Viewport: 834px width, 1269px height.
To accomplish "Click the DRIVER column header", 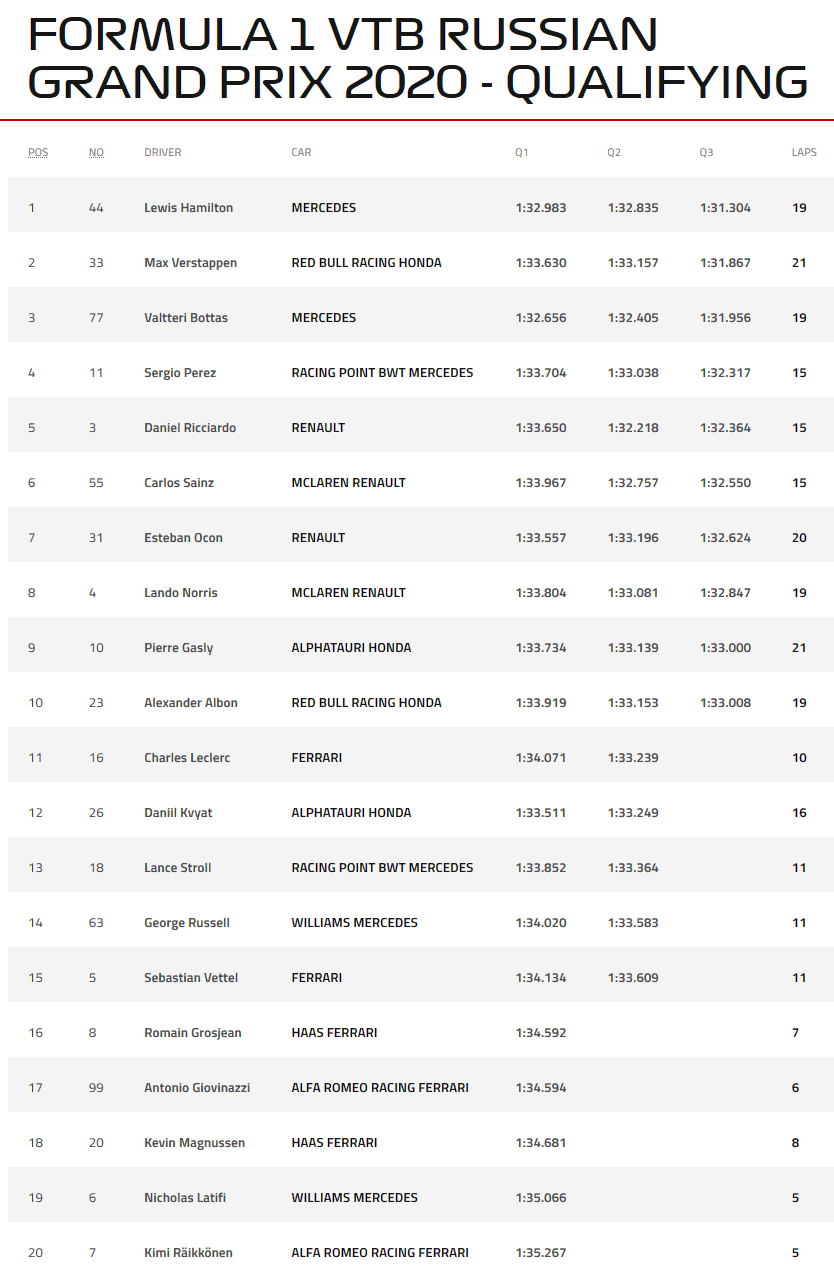I will 163,153.
